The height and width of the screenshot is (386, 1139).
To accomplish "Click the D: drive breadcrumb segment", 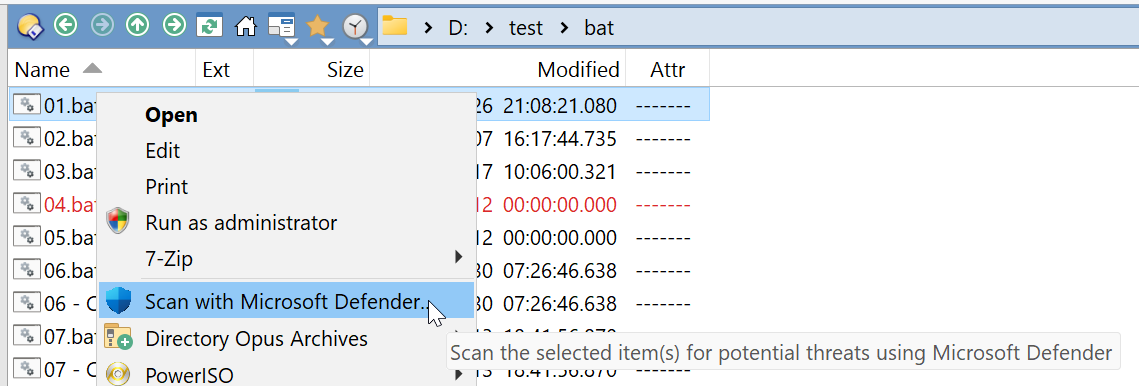I will coord(458,28).
